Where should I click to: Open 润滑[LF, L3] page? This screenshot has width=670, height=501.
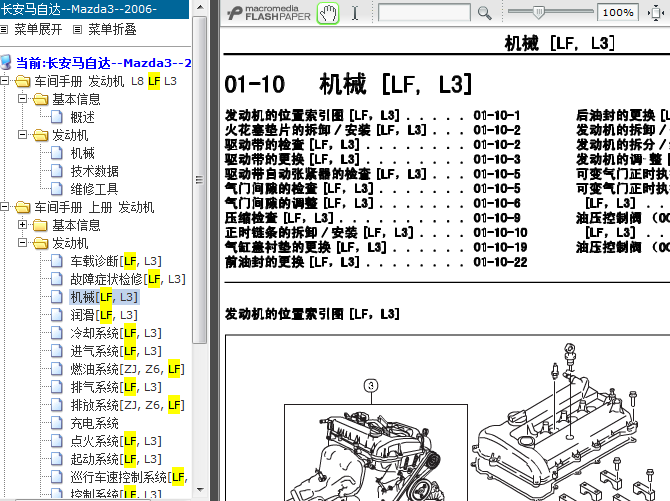[104, 315]
